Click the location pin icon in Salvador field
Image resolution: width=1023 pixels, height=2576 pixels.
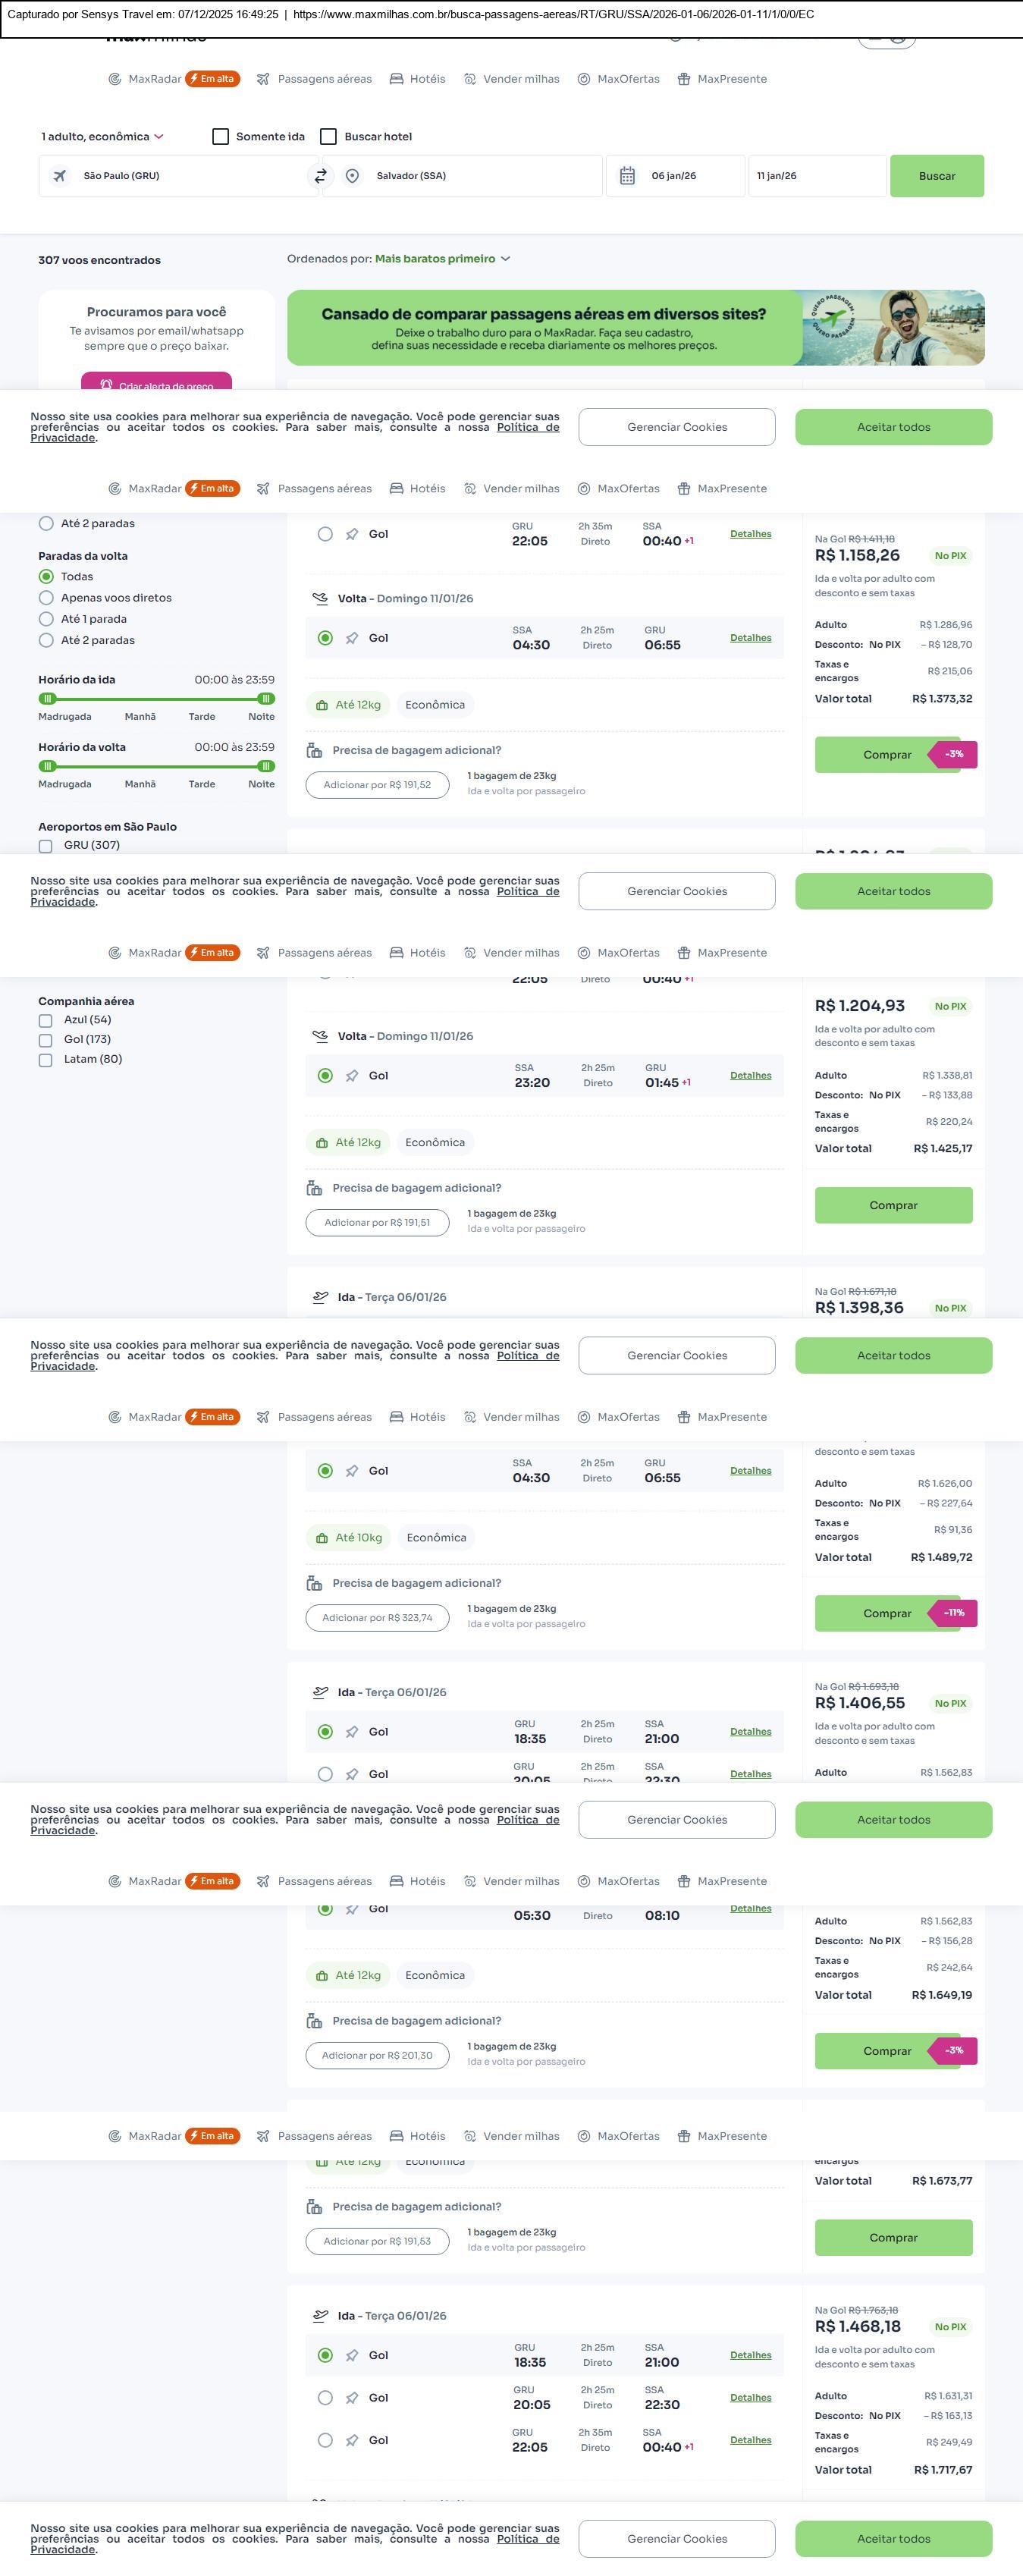[x=352, y=176]
